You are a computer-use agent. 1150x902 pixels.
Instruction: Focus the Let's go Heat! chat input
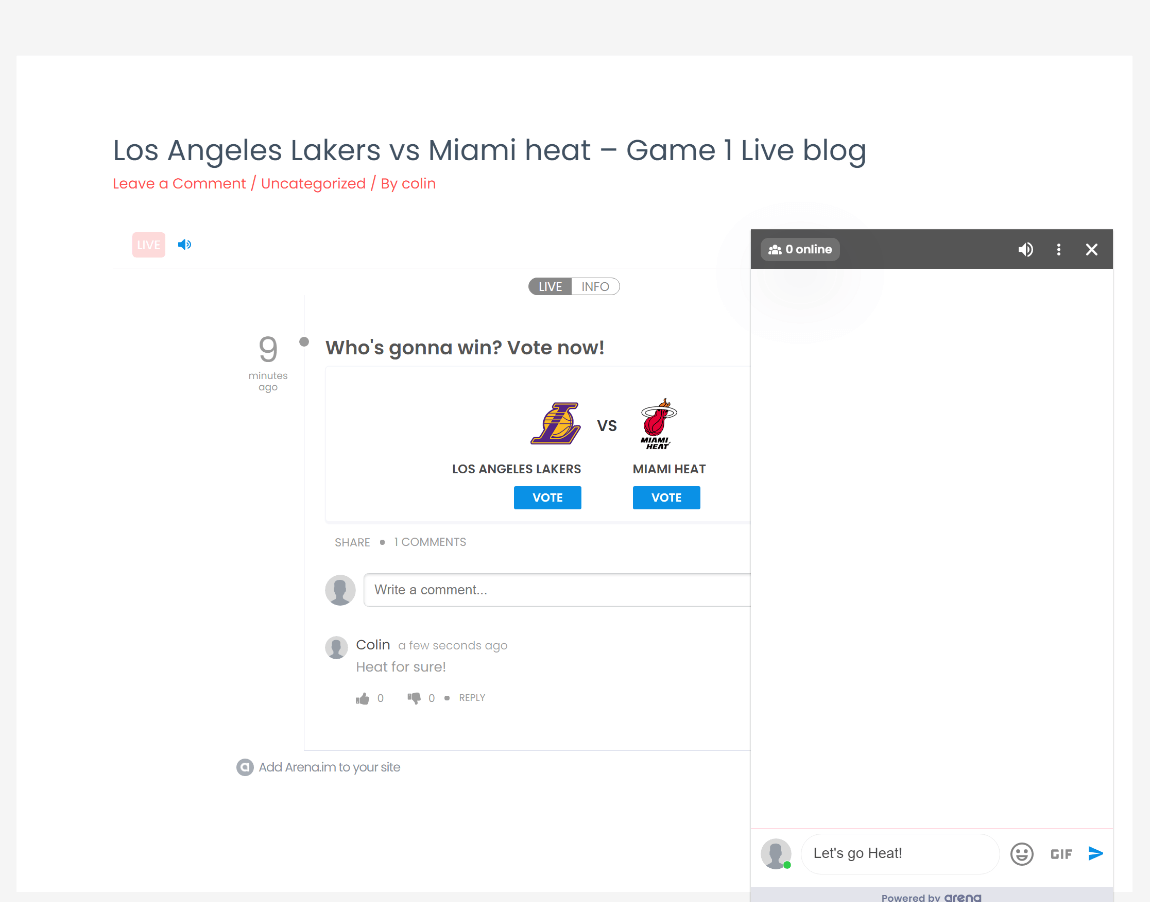coord(900,854)
